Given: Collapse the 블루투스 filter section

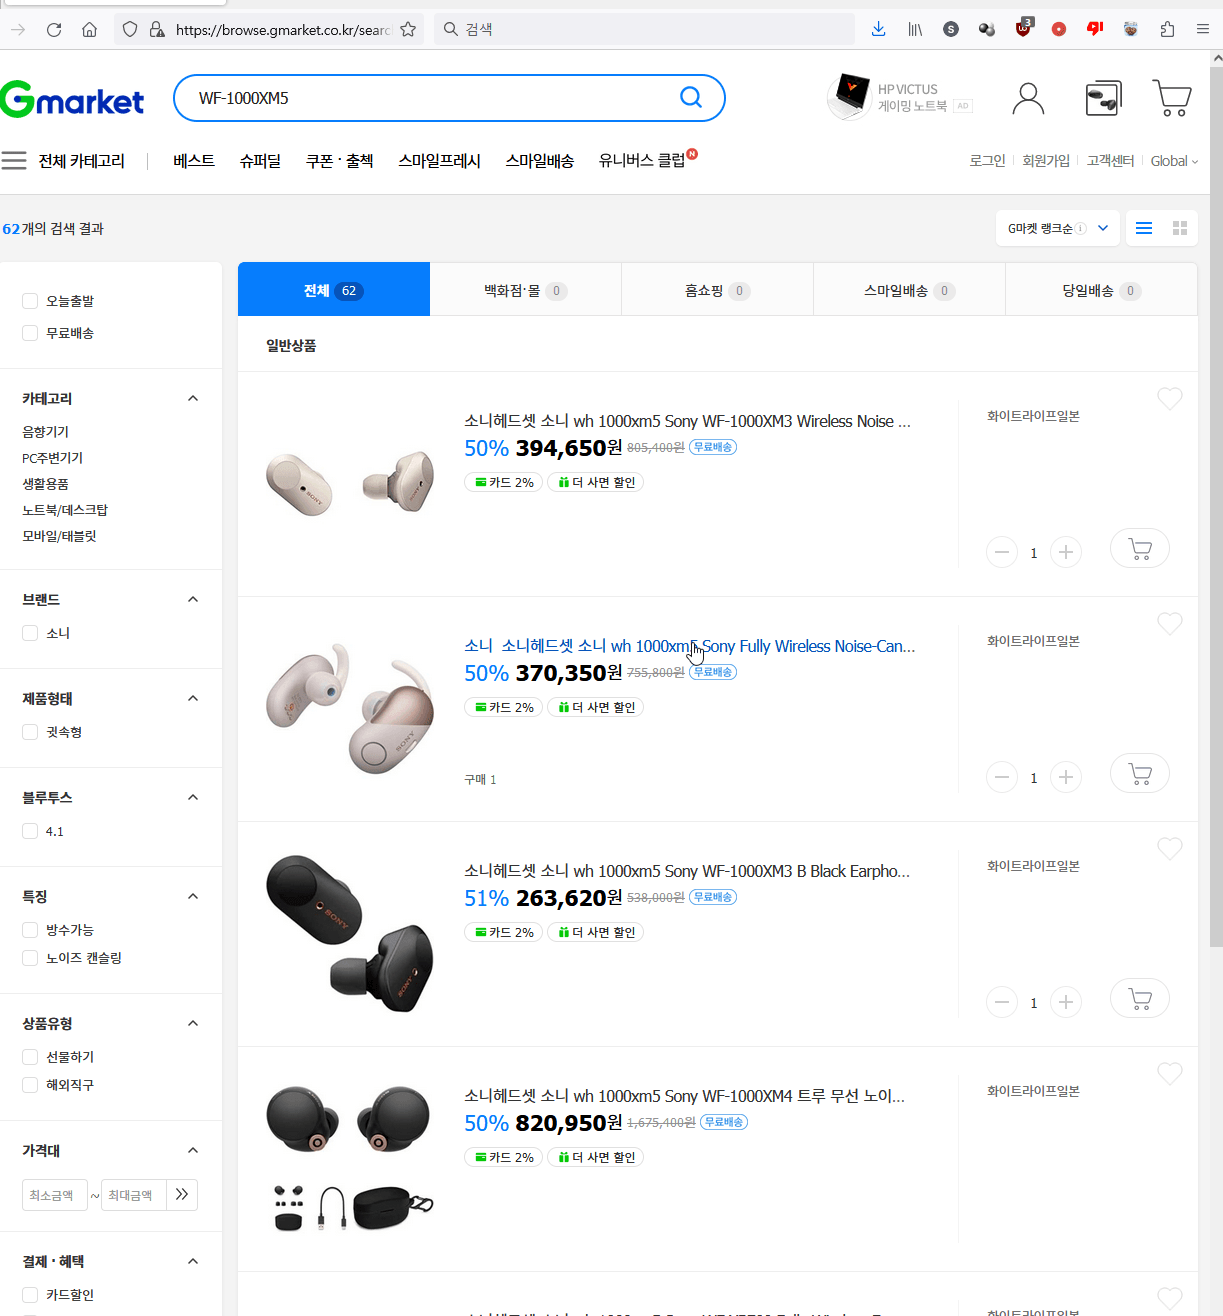Looking at the screenshot, I should point(193,797).
